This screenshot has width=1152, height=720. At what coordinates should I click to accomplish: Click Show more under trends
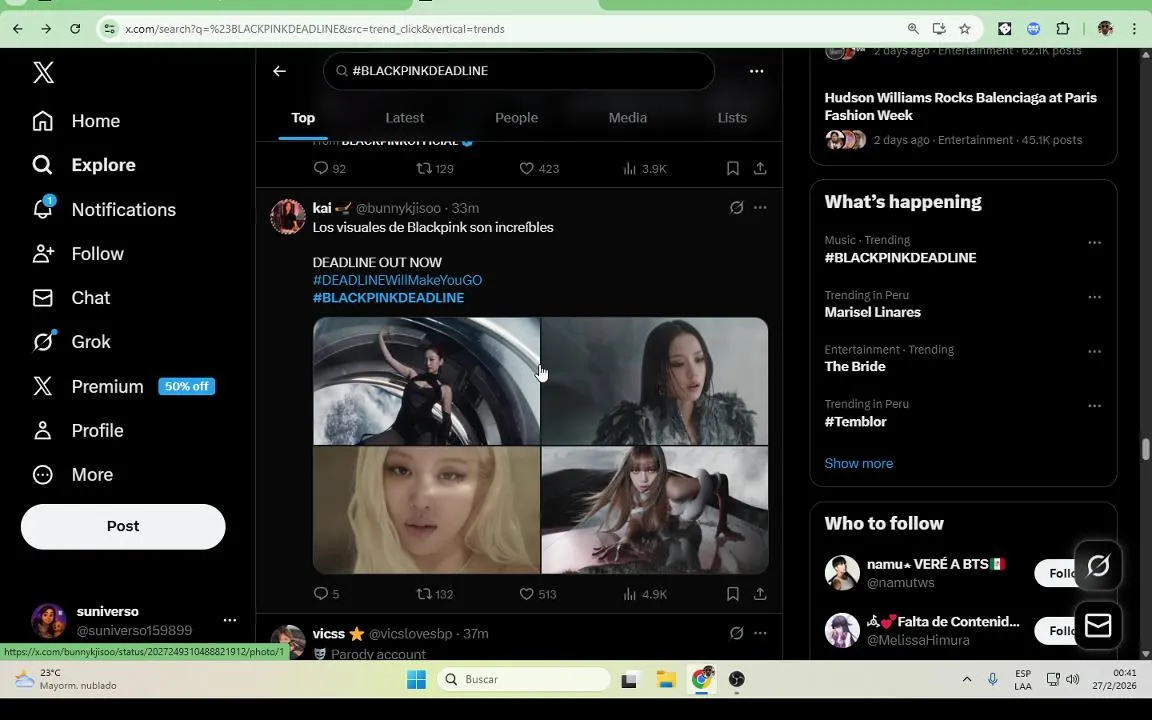pyautogui.click(x=858, y=464)
